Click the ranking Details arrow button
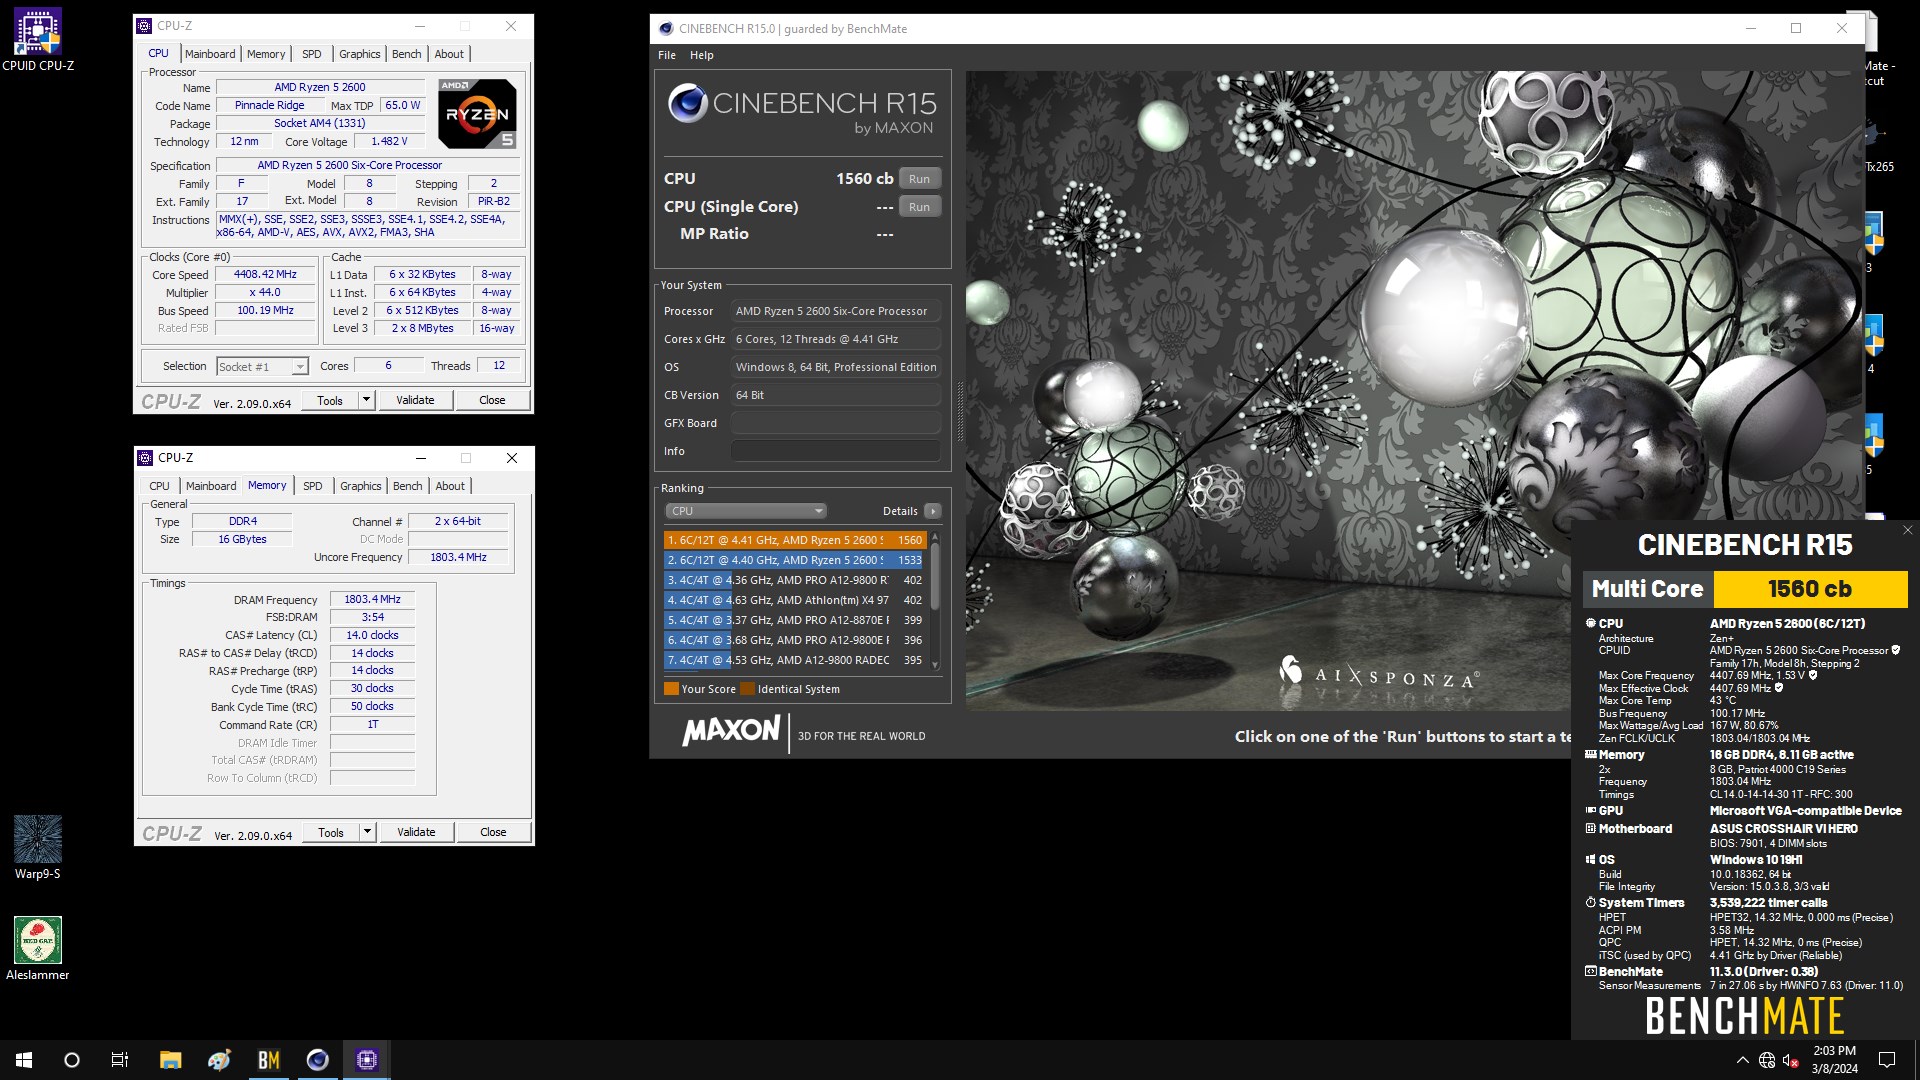The width and height of the screenshot is (1920, 1080). [932, 511]
